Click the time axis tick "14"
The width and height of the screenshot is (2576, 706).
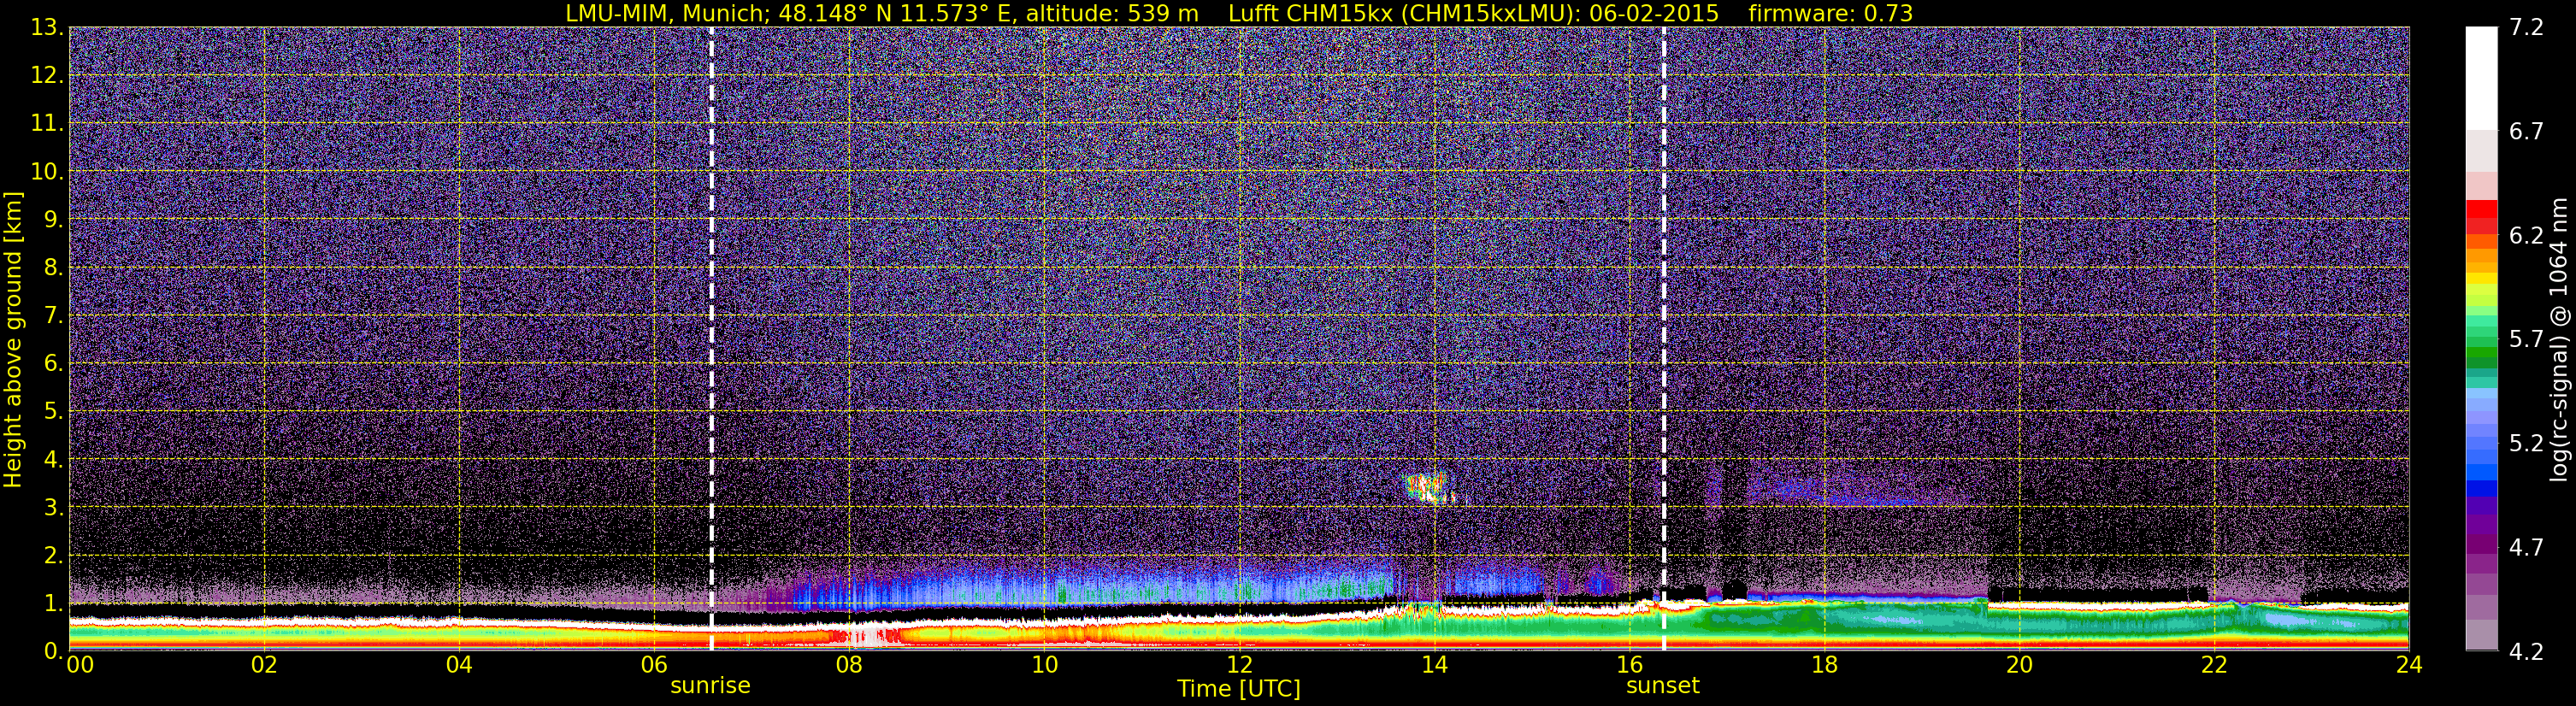(1434, 665)
